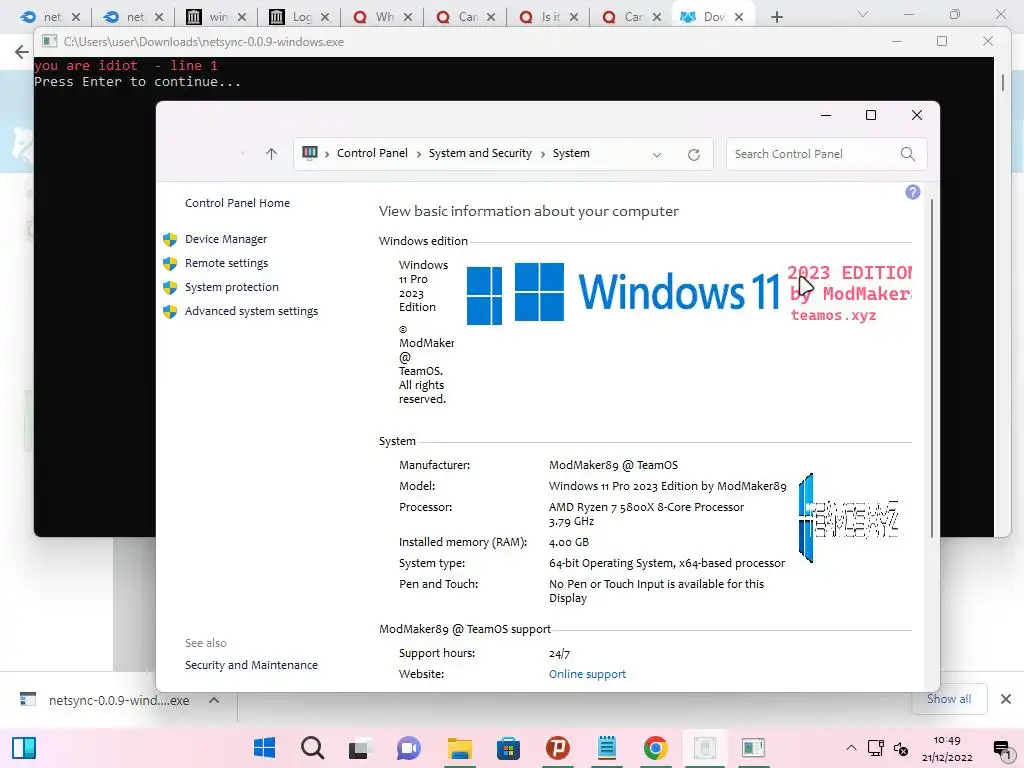
Task: Close the 'Is it' browser tab
Action: pos(573,17)
